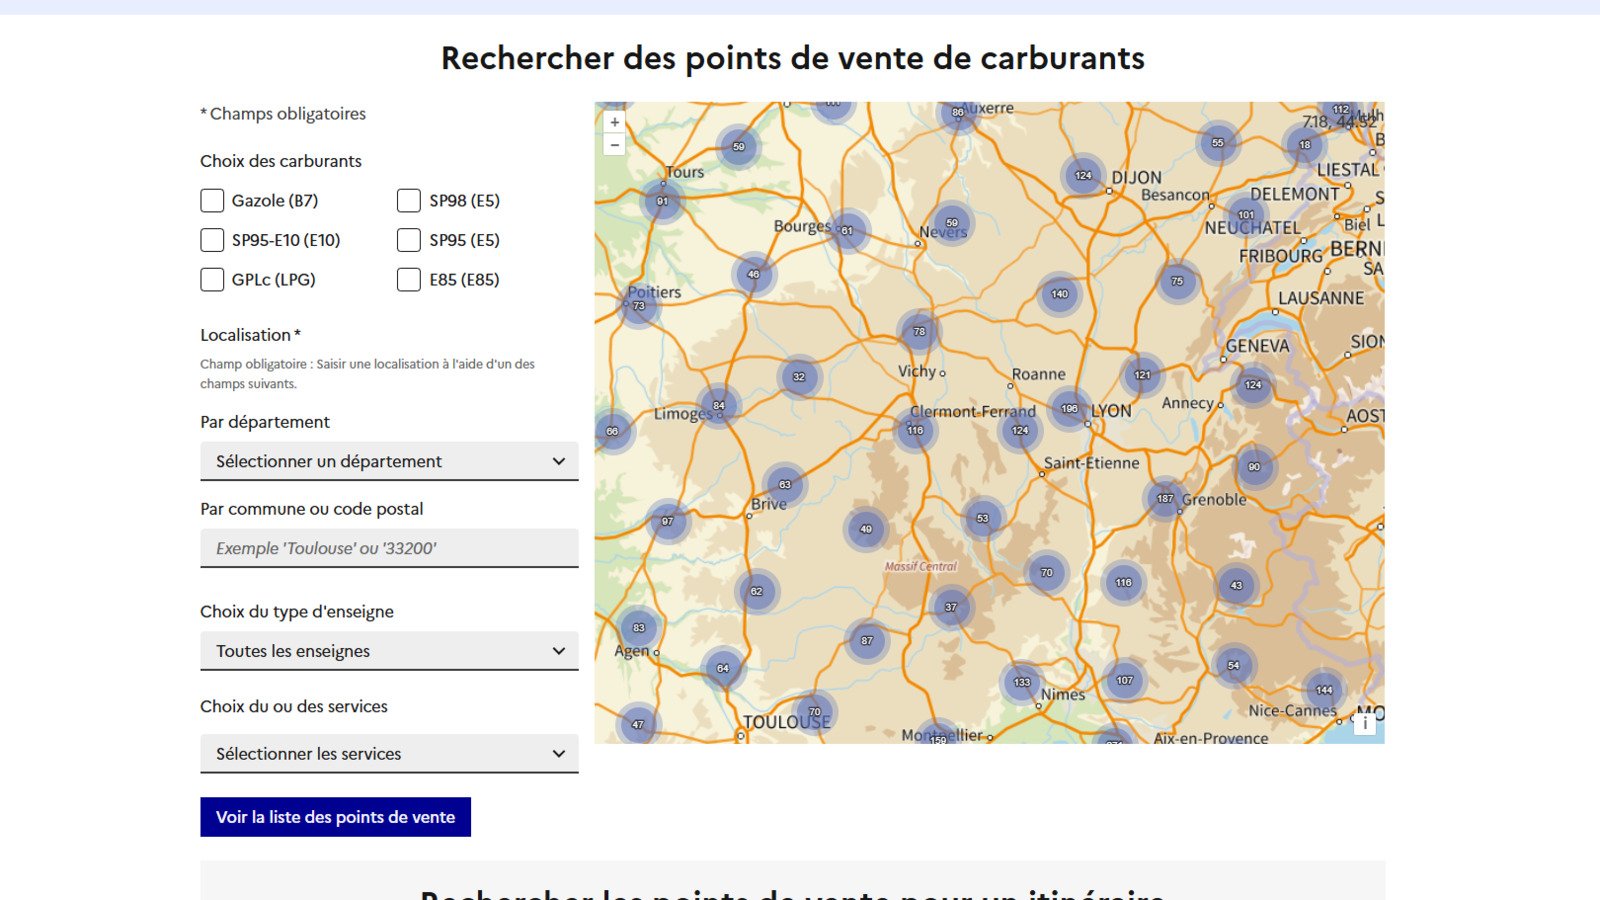Screen dimensions: 1600x900
Task: Open the 187 cluster at Grenoble
Action: click(x=1165, y=498)
